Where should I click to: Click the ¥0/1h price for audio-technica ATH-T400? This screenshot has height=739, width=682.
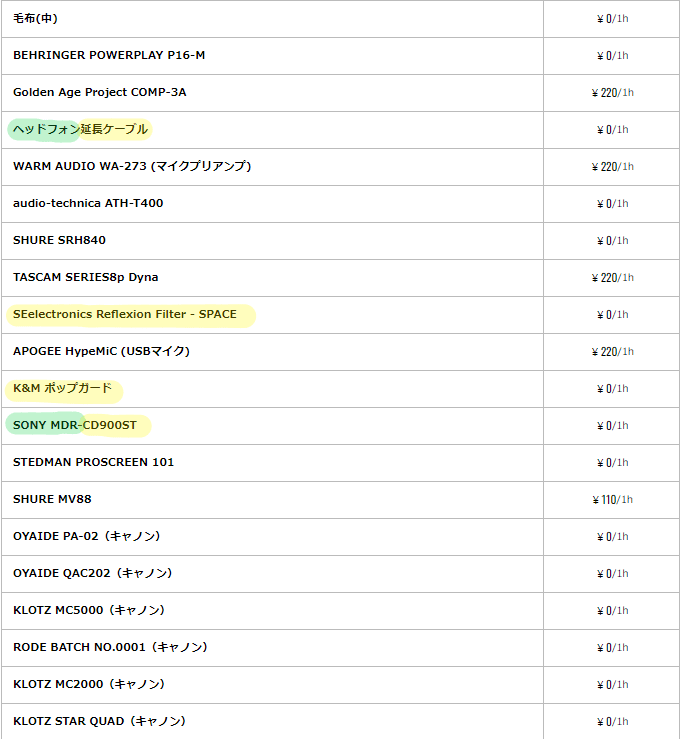click(613, 204)
